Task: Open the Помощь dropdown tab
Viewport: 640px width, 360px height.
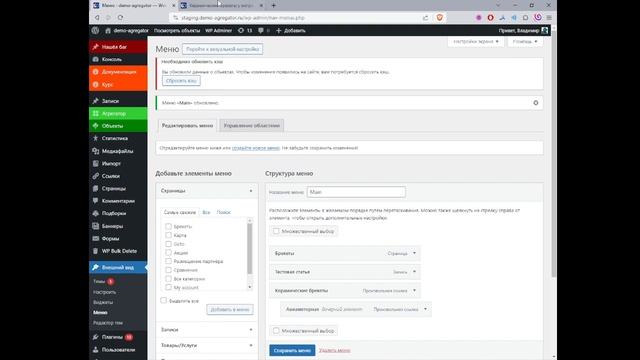Action: (x=525, y=42)
